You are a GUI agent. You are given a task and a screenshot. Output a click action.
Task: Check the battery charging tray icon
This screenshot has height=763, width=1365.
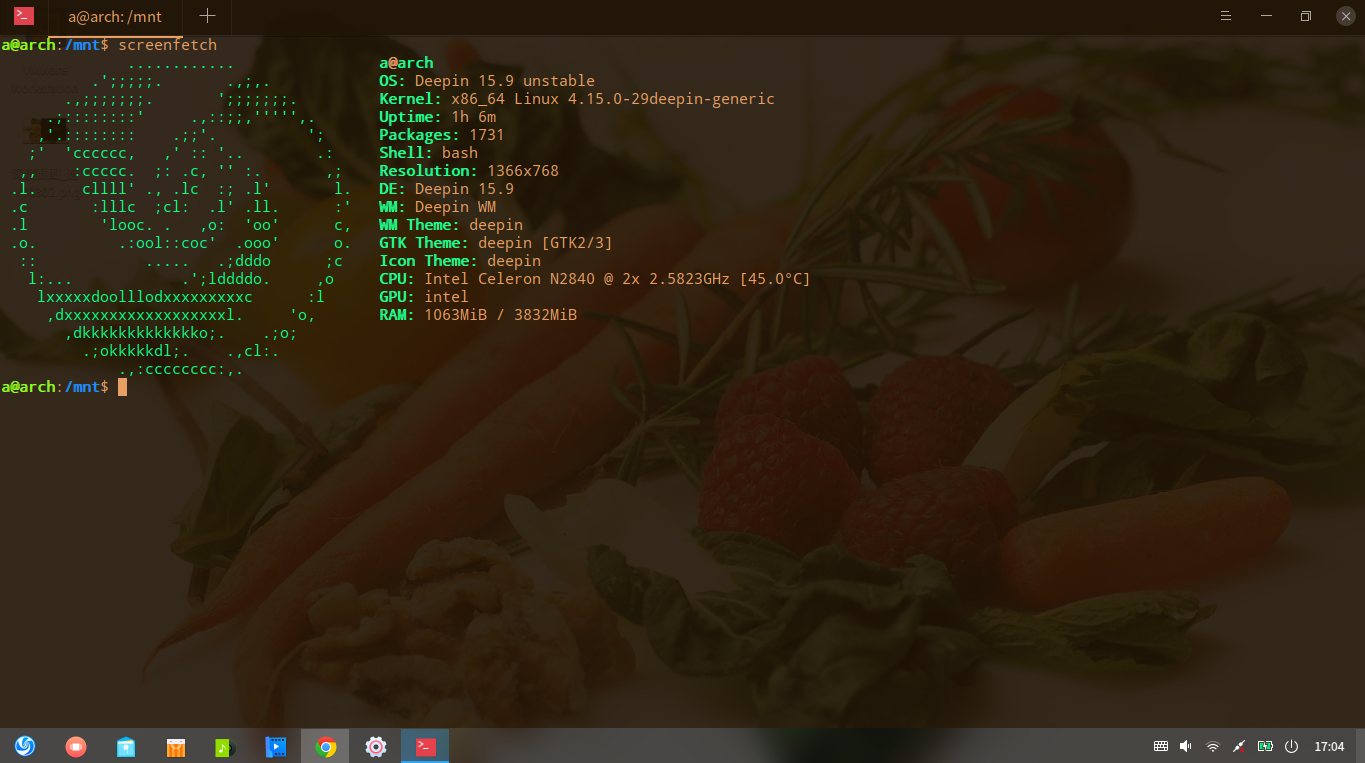[1265, 746]
